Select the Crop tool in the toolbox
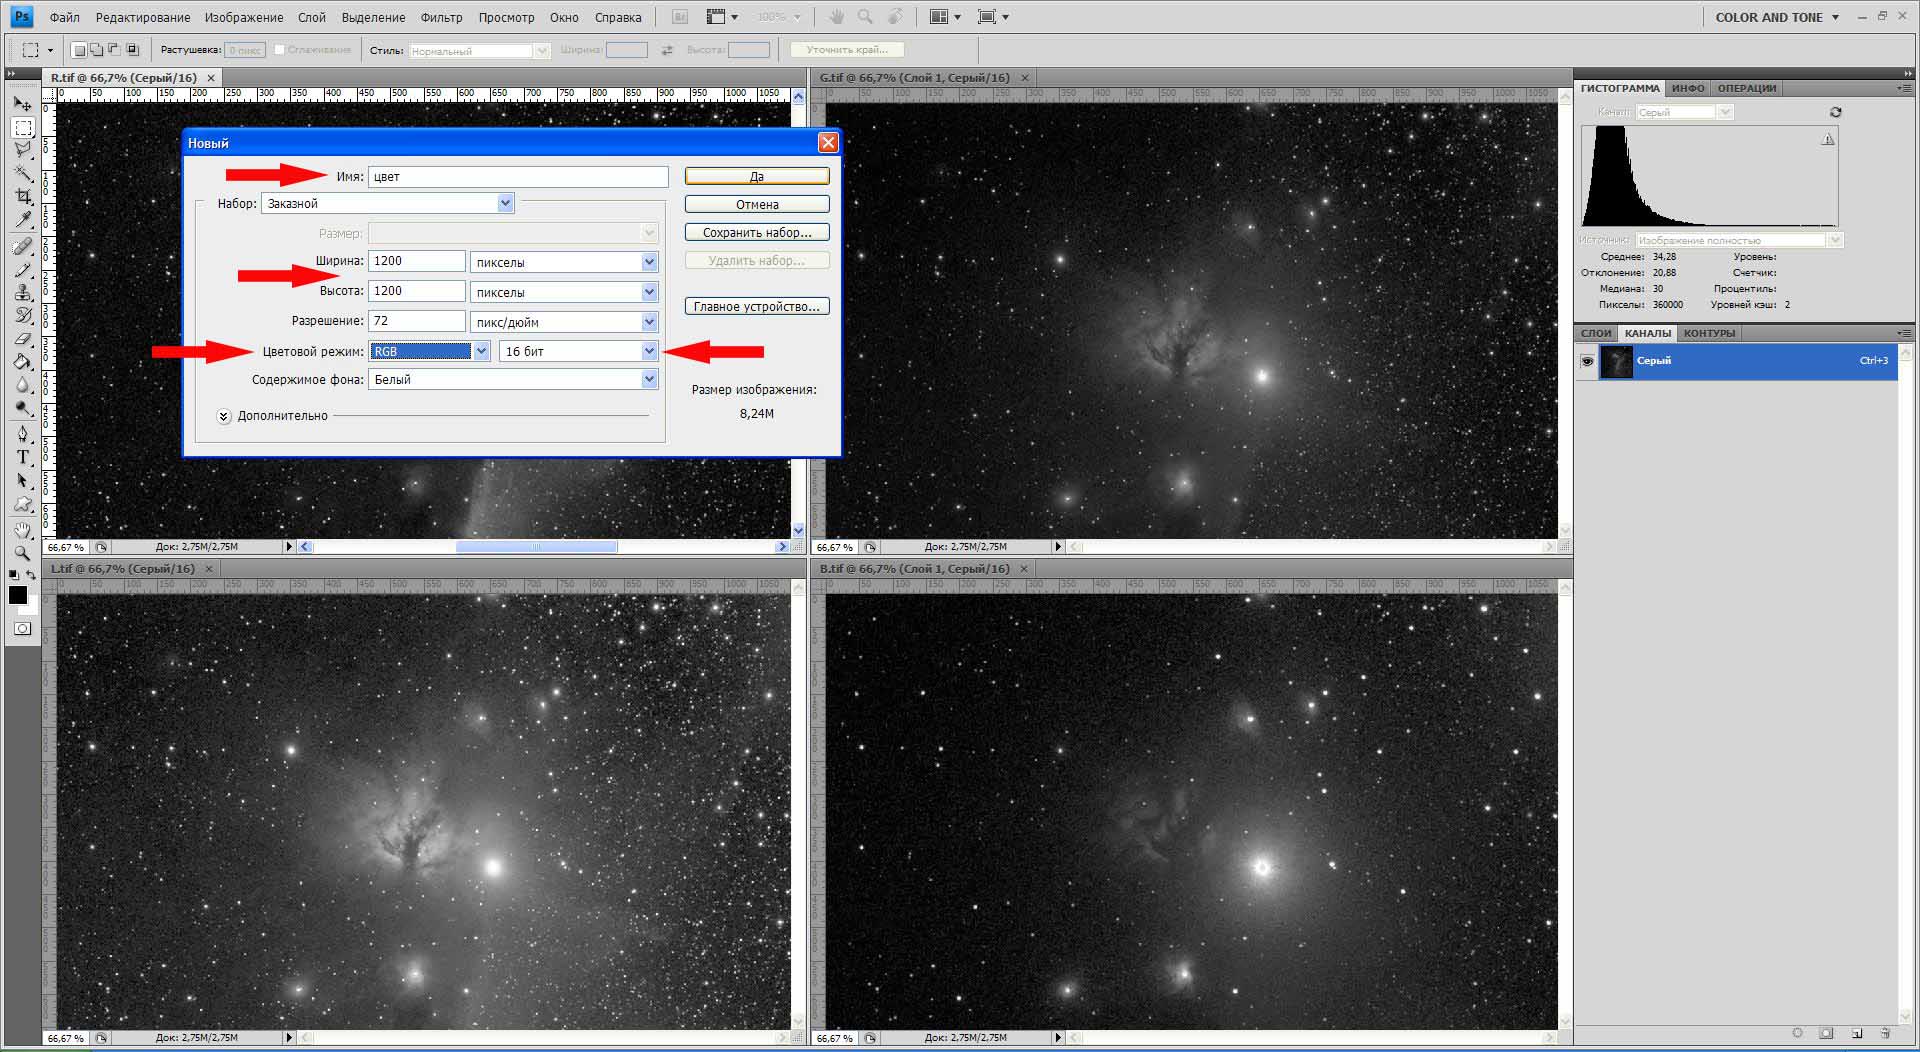 (23, 197)
